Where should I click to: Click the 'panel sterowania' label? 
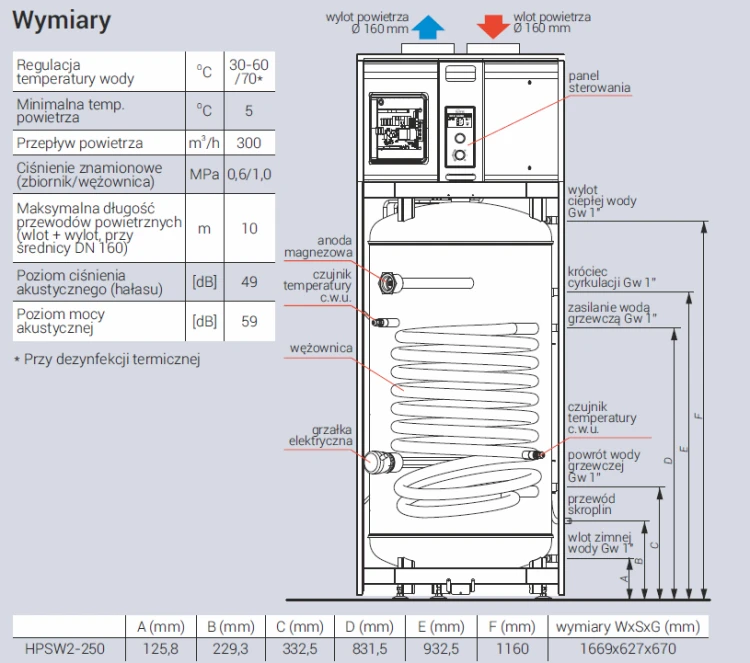pos(599,82)
